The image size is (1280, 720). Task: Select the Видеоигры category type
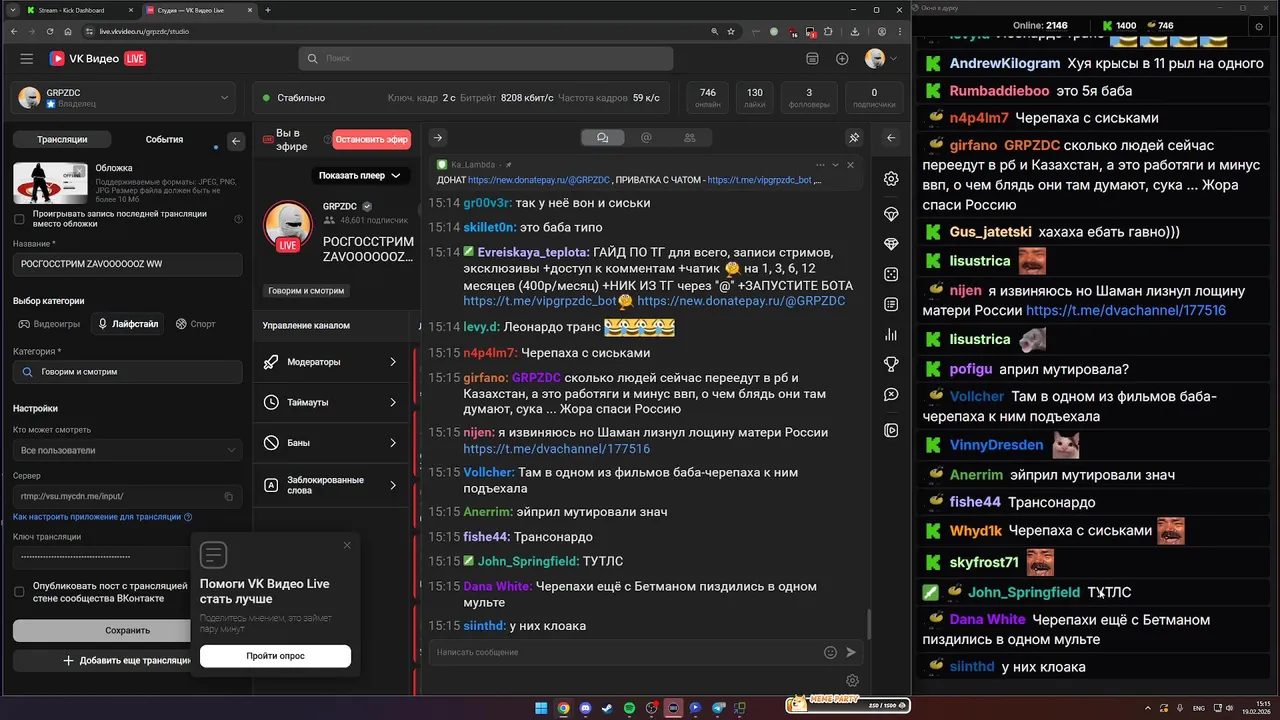click(x=49, y=324)
